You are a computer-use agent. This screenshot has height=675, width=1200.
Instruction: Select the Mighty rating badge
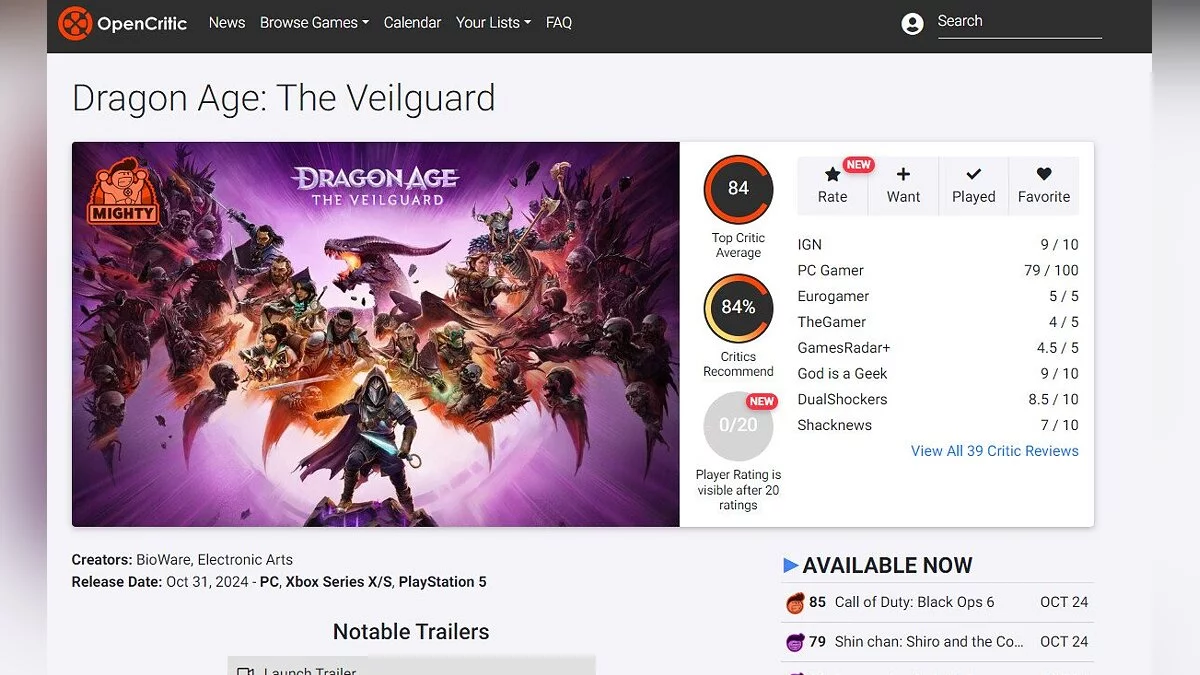pos(123,194)
